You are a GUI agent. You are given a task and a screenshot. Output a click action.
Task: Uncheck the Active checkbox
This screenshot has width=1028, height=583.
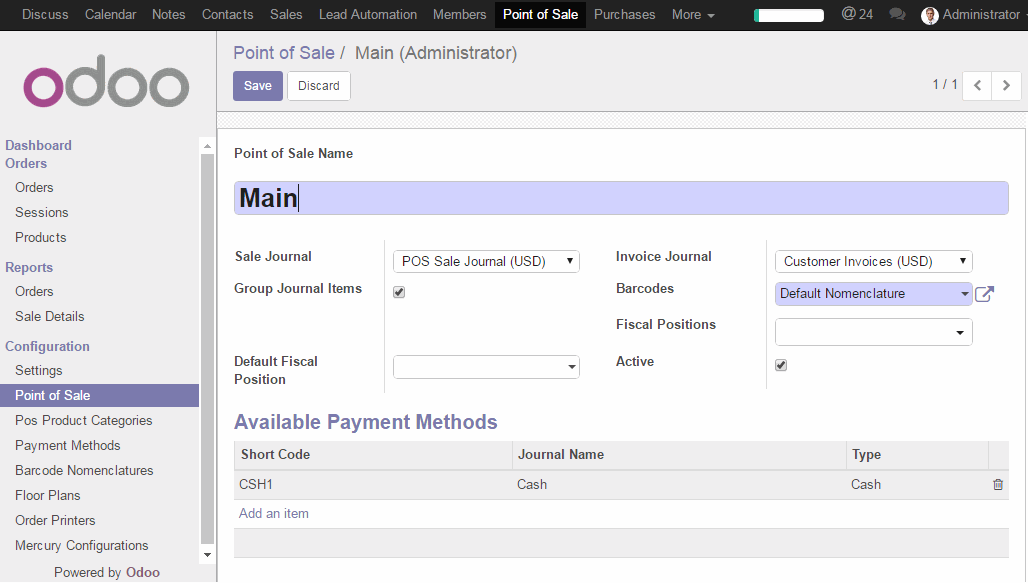(x=781, y=365)
